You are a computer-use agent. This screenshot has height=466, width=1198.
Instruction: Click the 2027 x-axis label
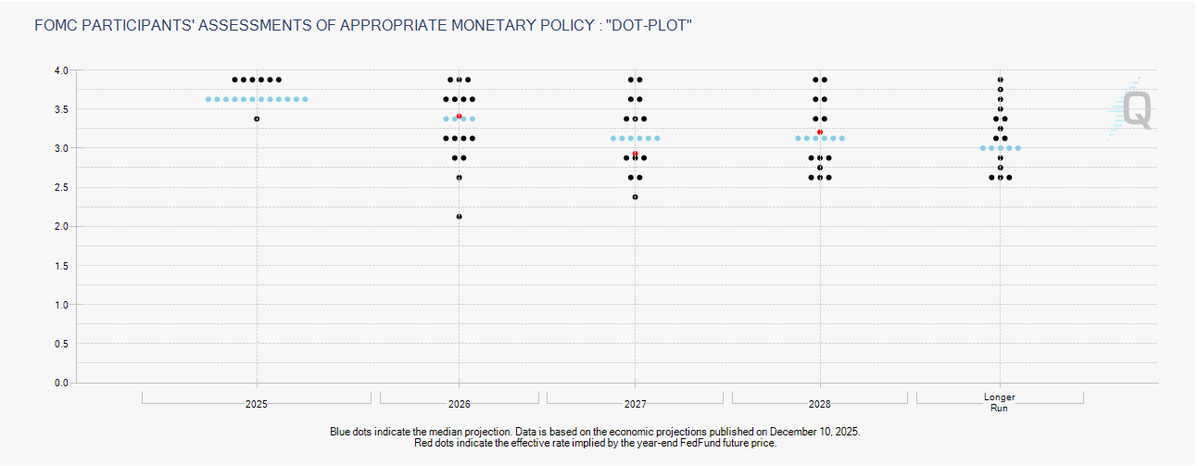[635, 404]
